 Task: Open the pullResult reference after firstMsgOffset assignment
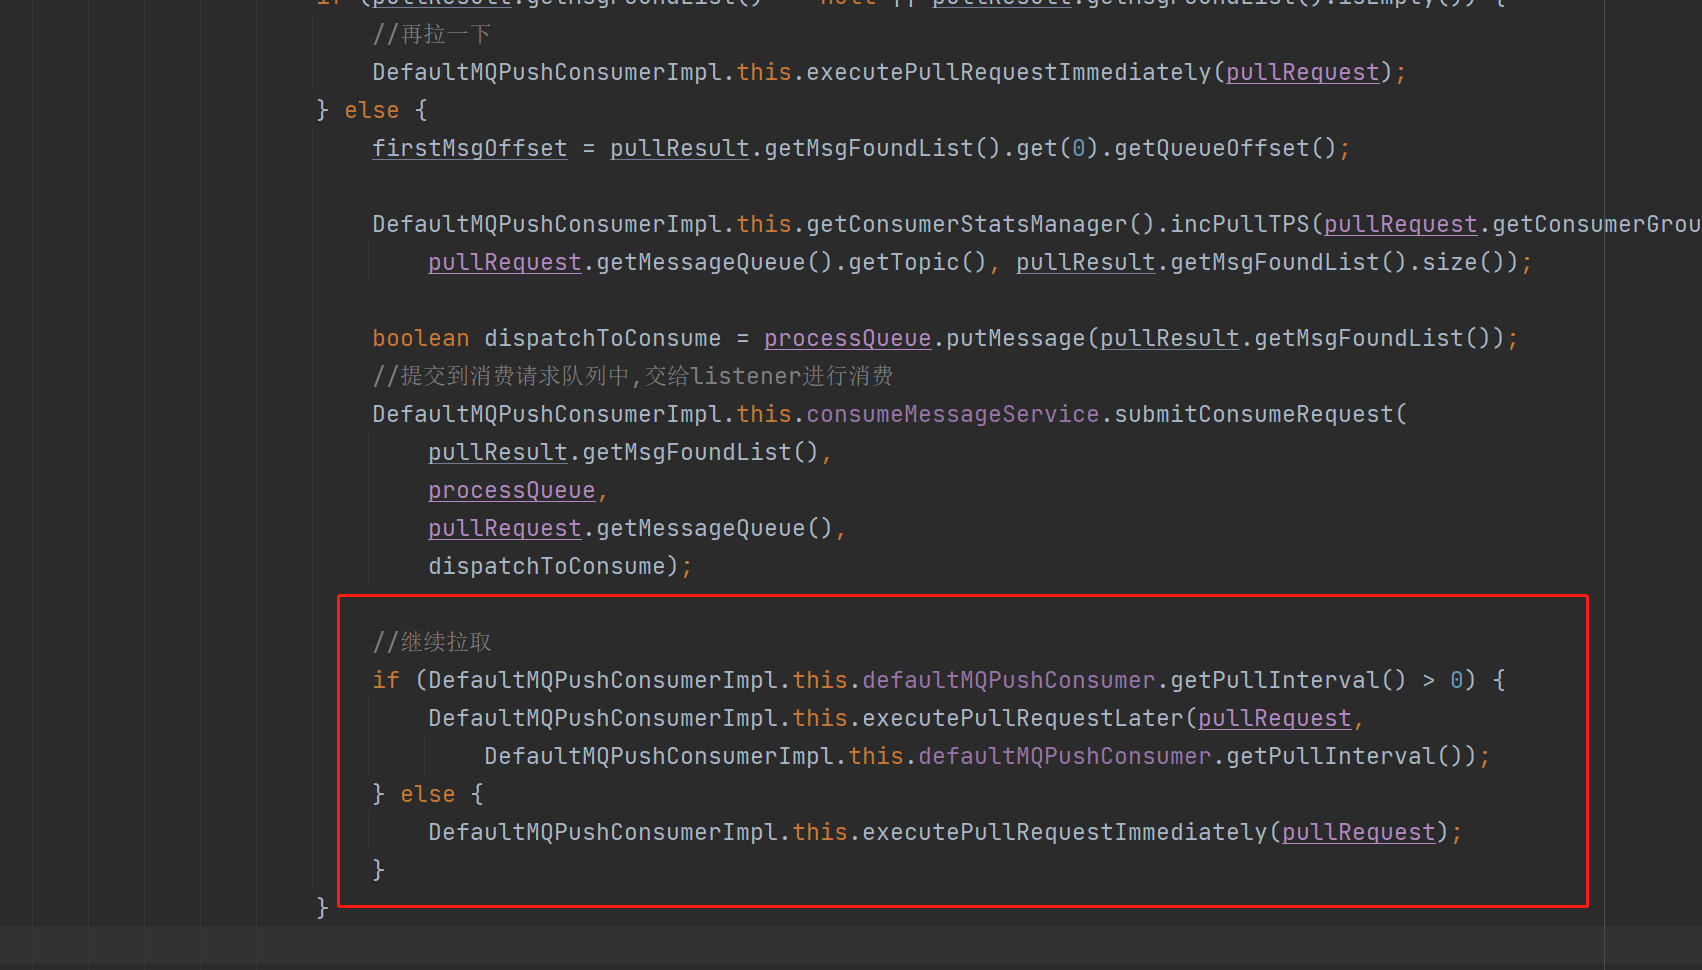click(679, 147)
